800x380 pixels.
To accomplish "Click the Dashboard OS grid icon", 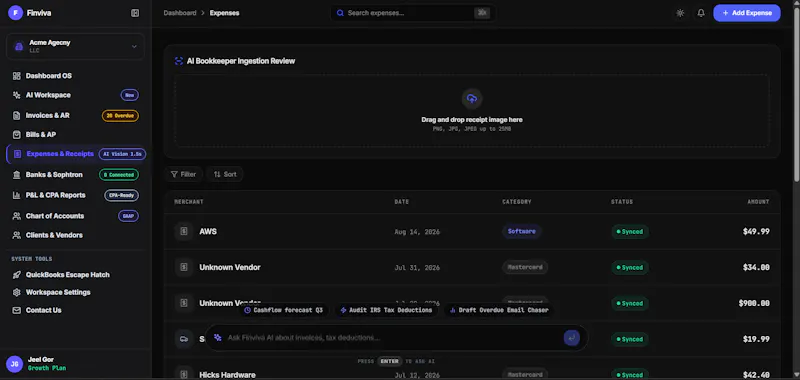I will 16,75.
